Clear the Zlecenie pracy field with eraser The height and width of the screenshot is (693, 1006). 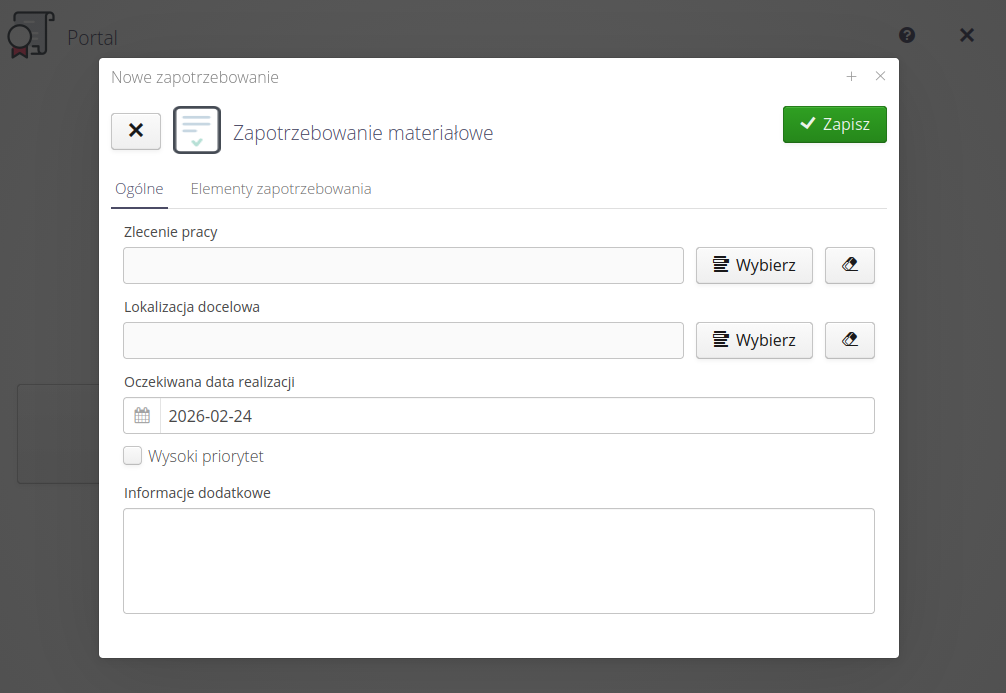tap(850, 265)
